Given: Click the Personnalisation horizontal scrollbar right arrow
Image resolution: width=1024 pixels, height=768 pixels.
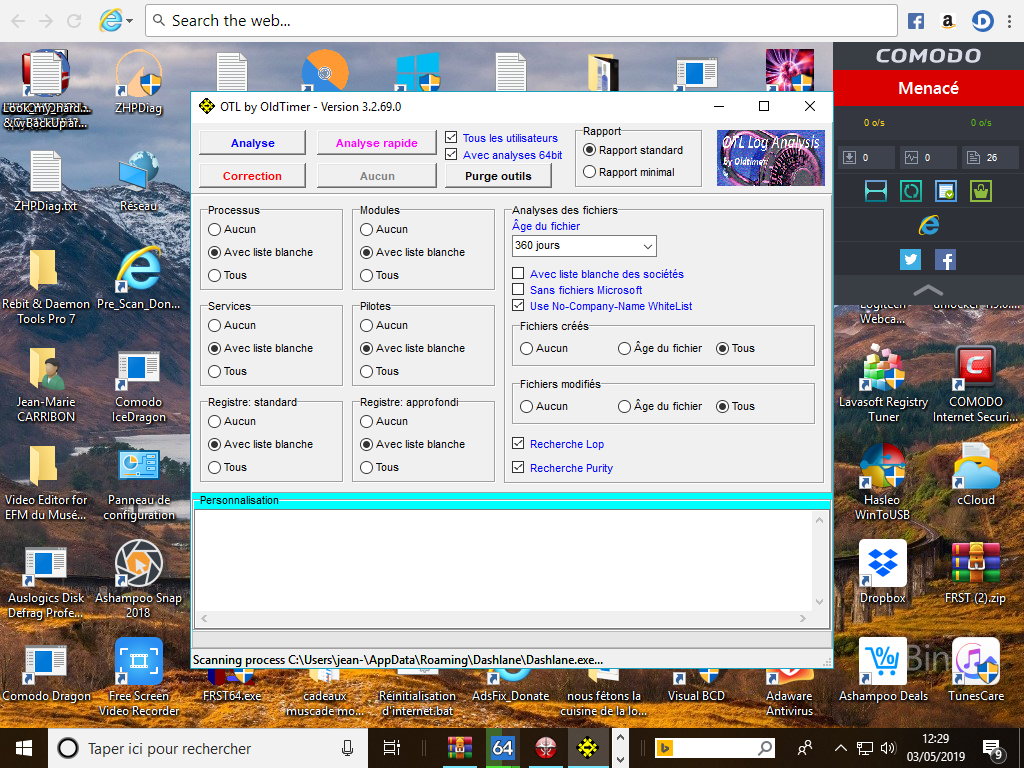Looking at the screenshot, I should pos(803,618).
